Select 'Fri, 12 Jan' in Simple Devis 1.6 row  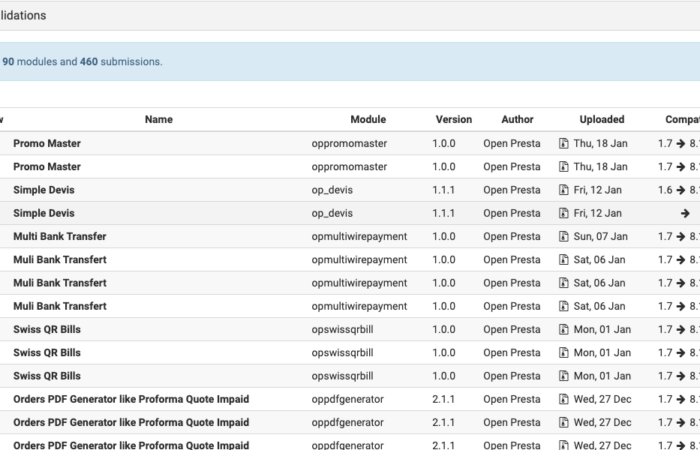click(x=597, y=190)
